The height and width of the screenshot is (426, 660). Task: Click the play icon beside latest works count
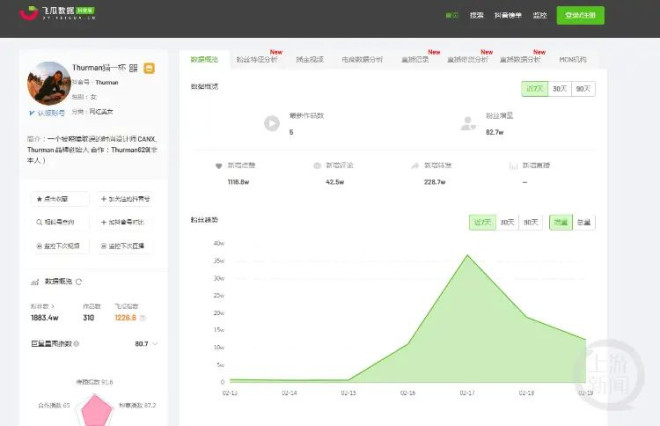(271, 124)
